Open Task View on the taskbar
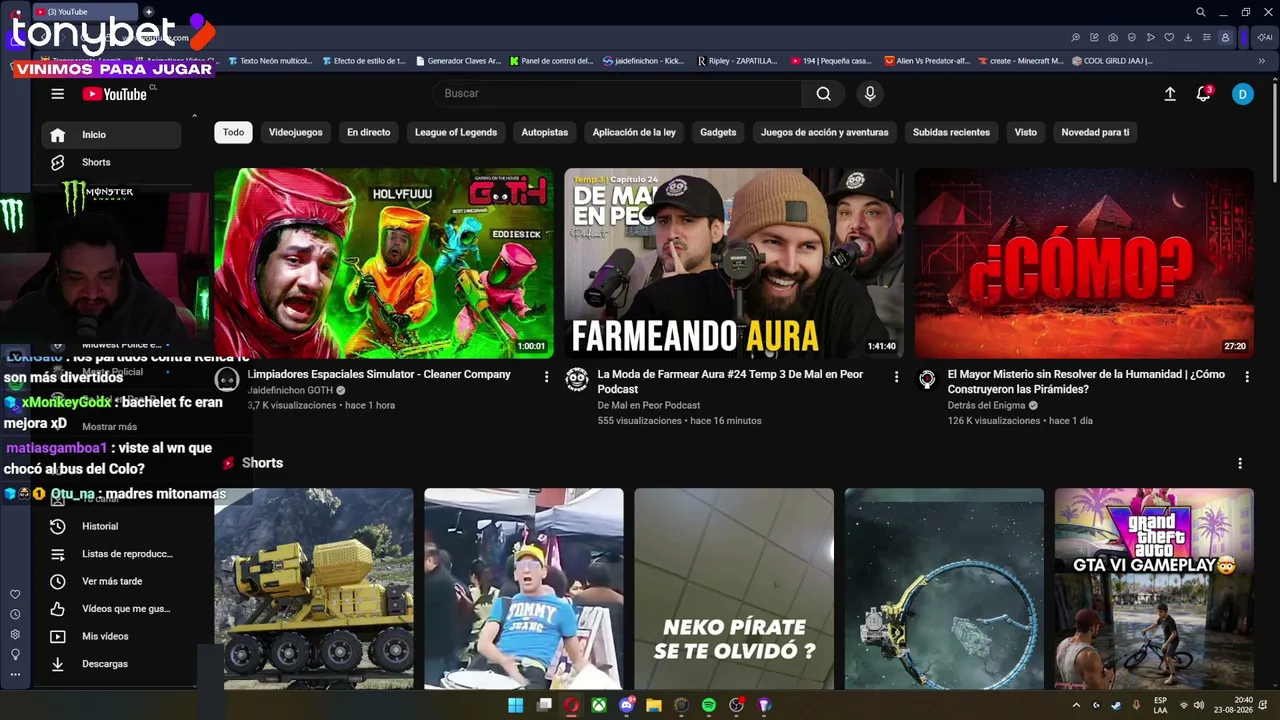The height and width of the screenshot is (720, 1280). click(544, 705)
